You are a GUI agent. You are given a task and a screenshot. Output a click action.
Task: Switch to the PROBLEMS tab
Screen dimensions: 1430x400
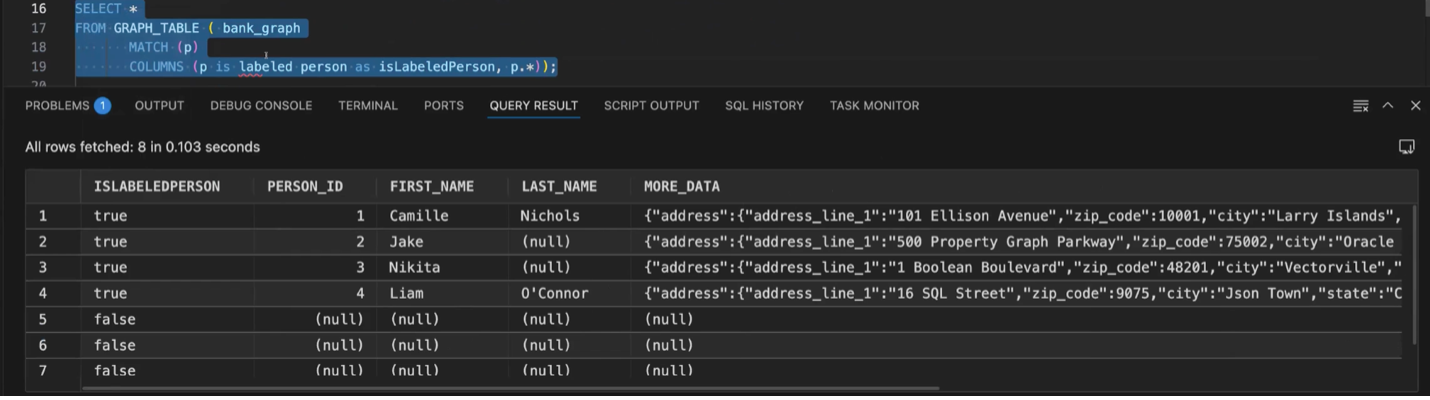(x=58, y=105)
